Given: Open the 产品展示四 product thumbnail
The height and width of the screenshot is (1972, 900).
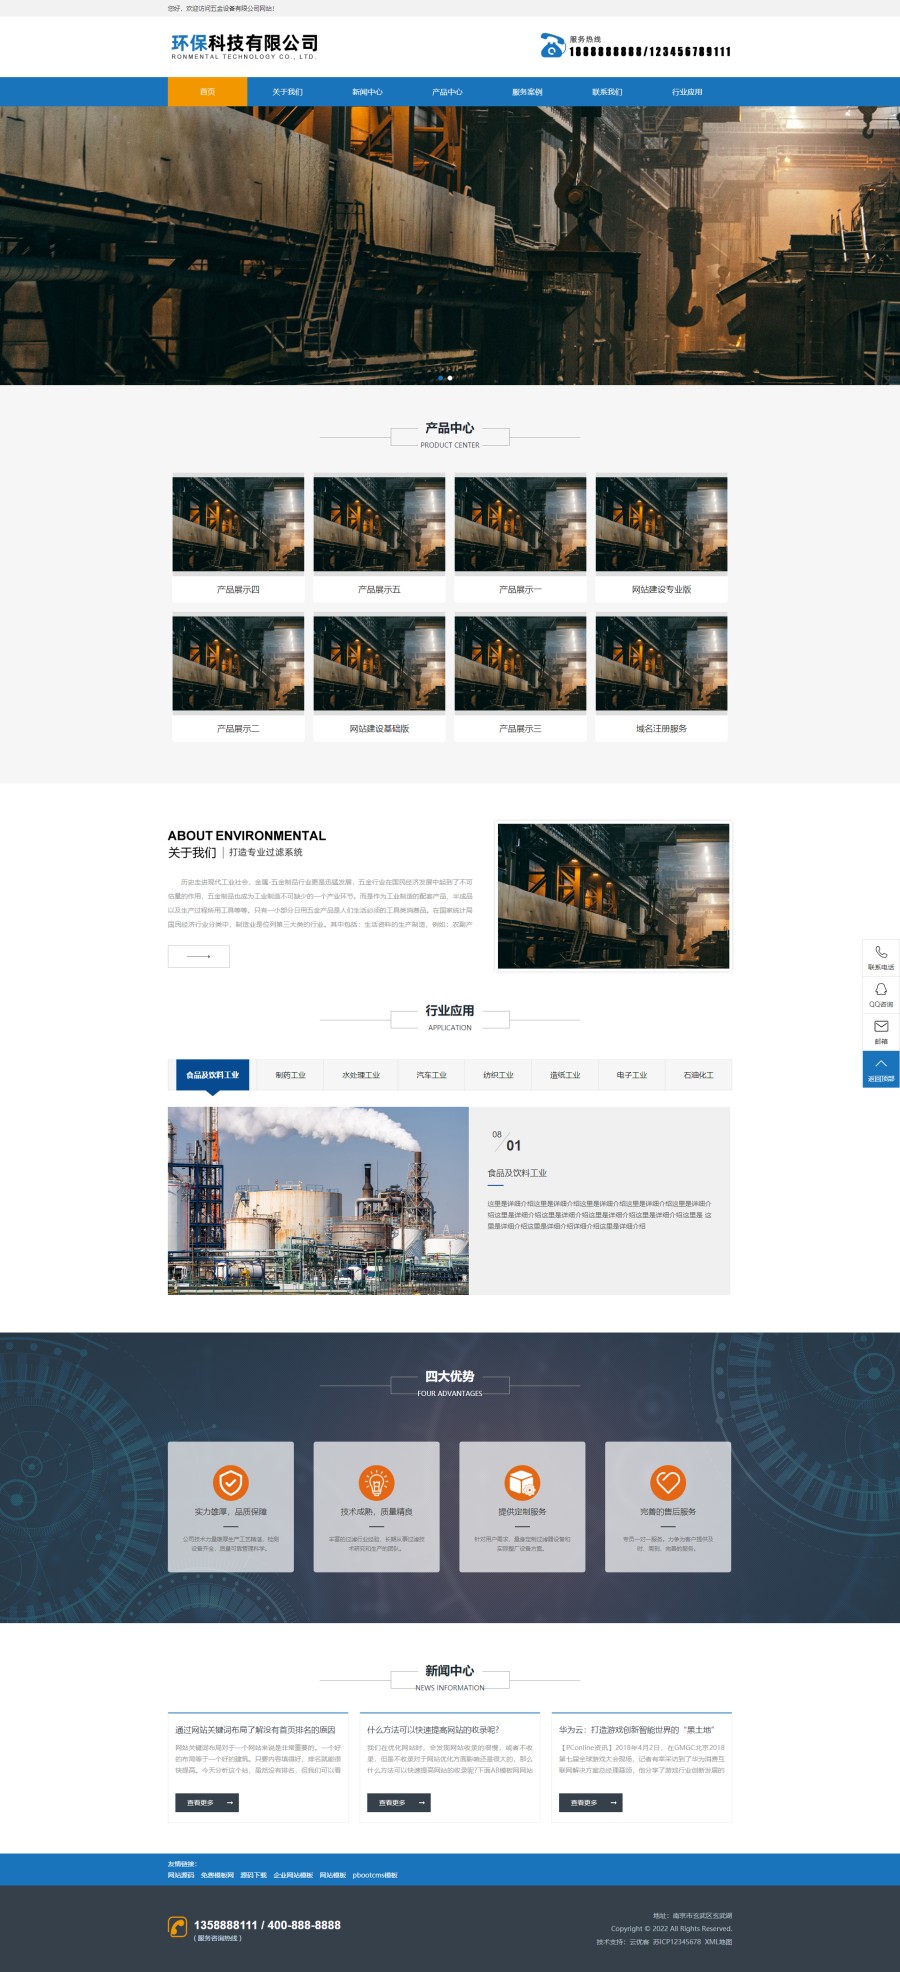Looking at the screenshot, I should coord(238,525).
